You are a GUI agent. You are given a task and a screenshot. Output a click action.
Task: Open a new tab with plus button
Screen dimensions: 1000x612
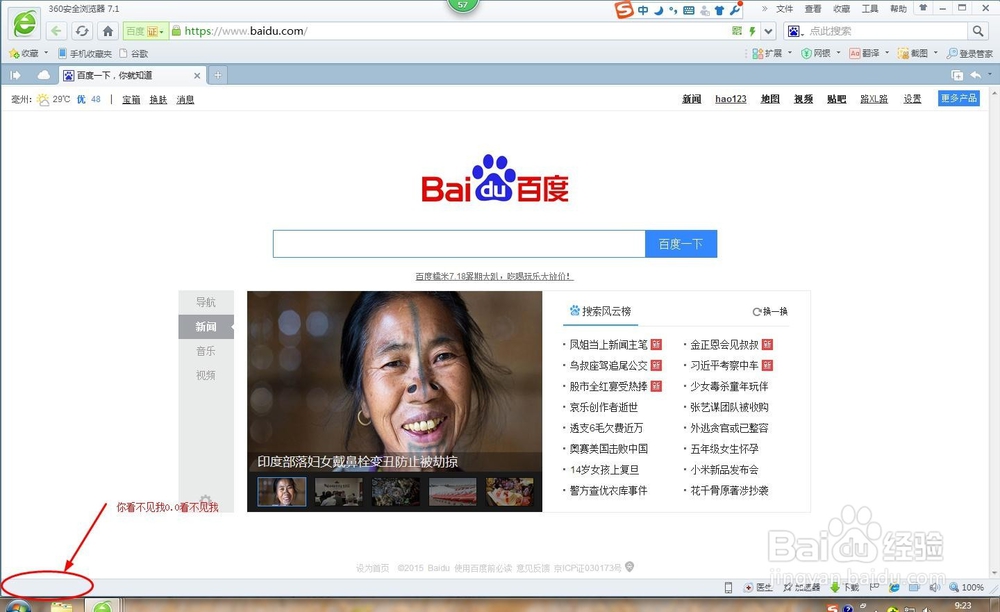click(217, 75)
